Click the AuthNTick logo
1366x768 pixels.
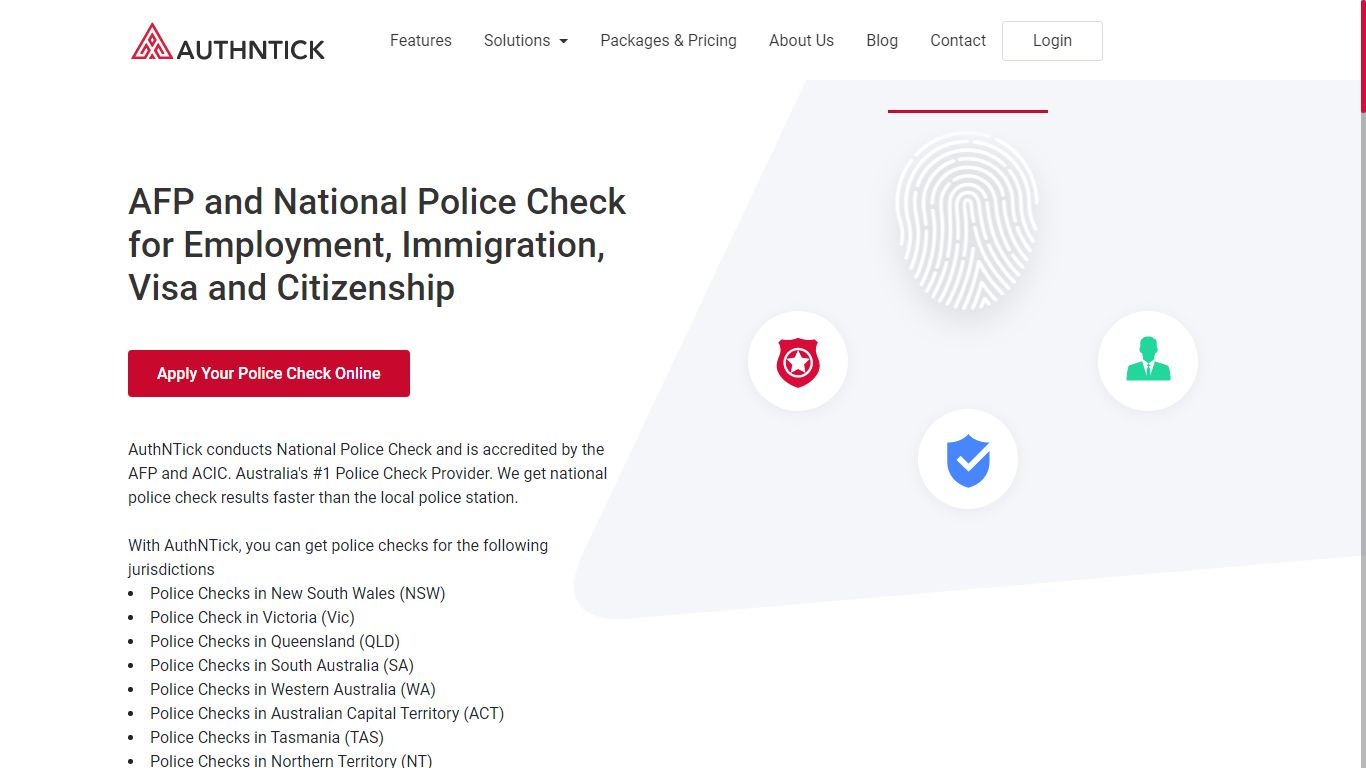[228, 42]
